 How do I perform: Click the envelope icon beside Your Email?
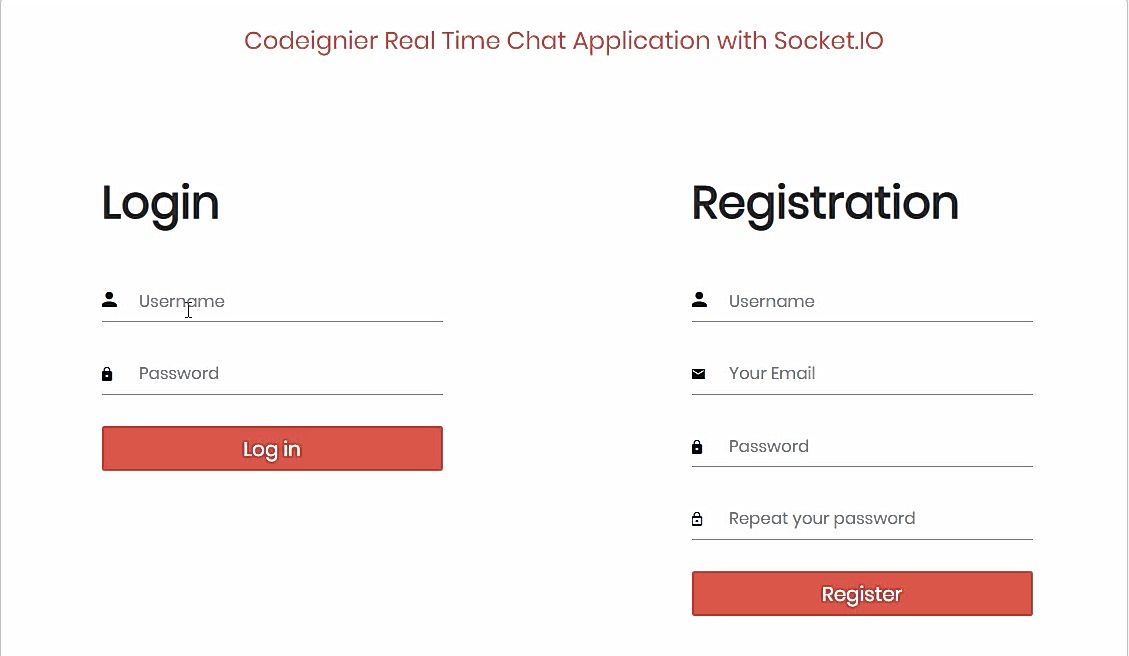pyautogui.click(x=698, y=374)
